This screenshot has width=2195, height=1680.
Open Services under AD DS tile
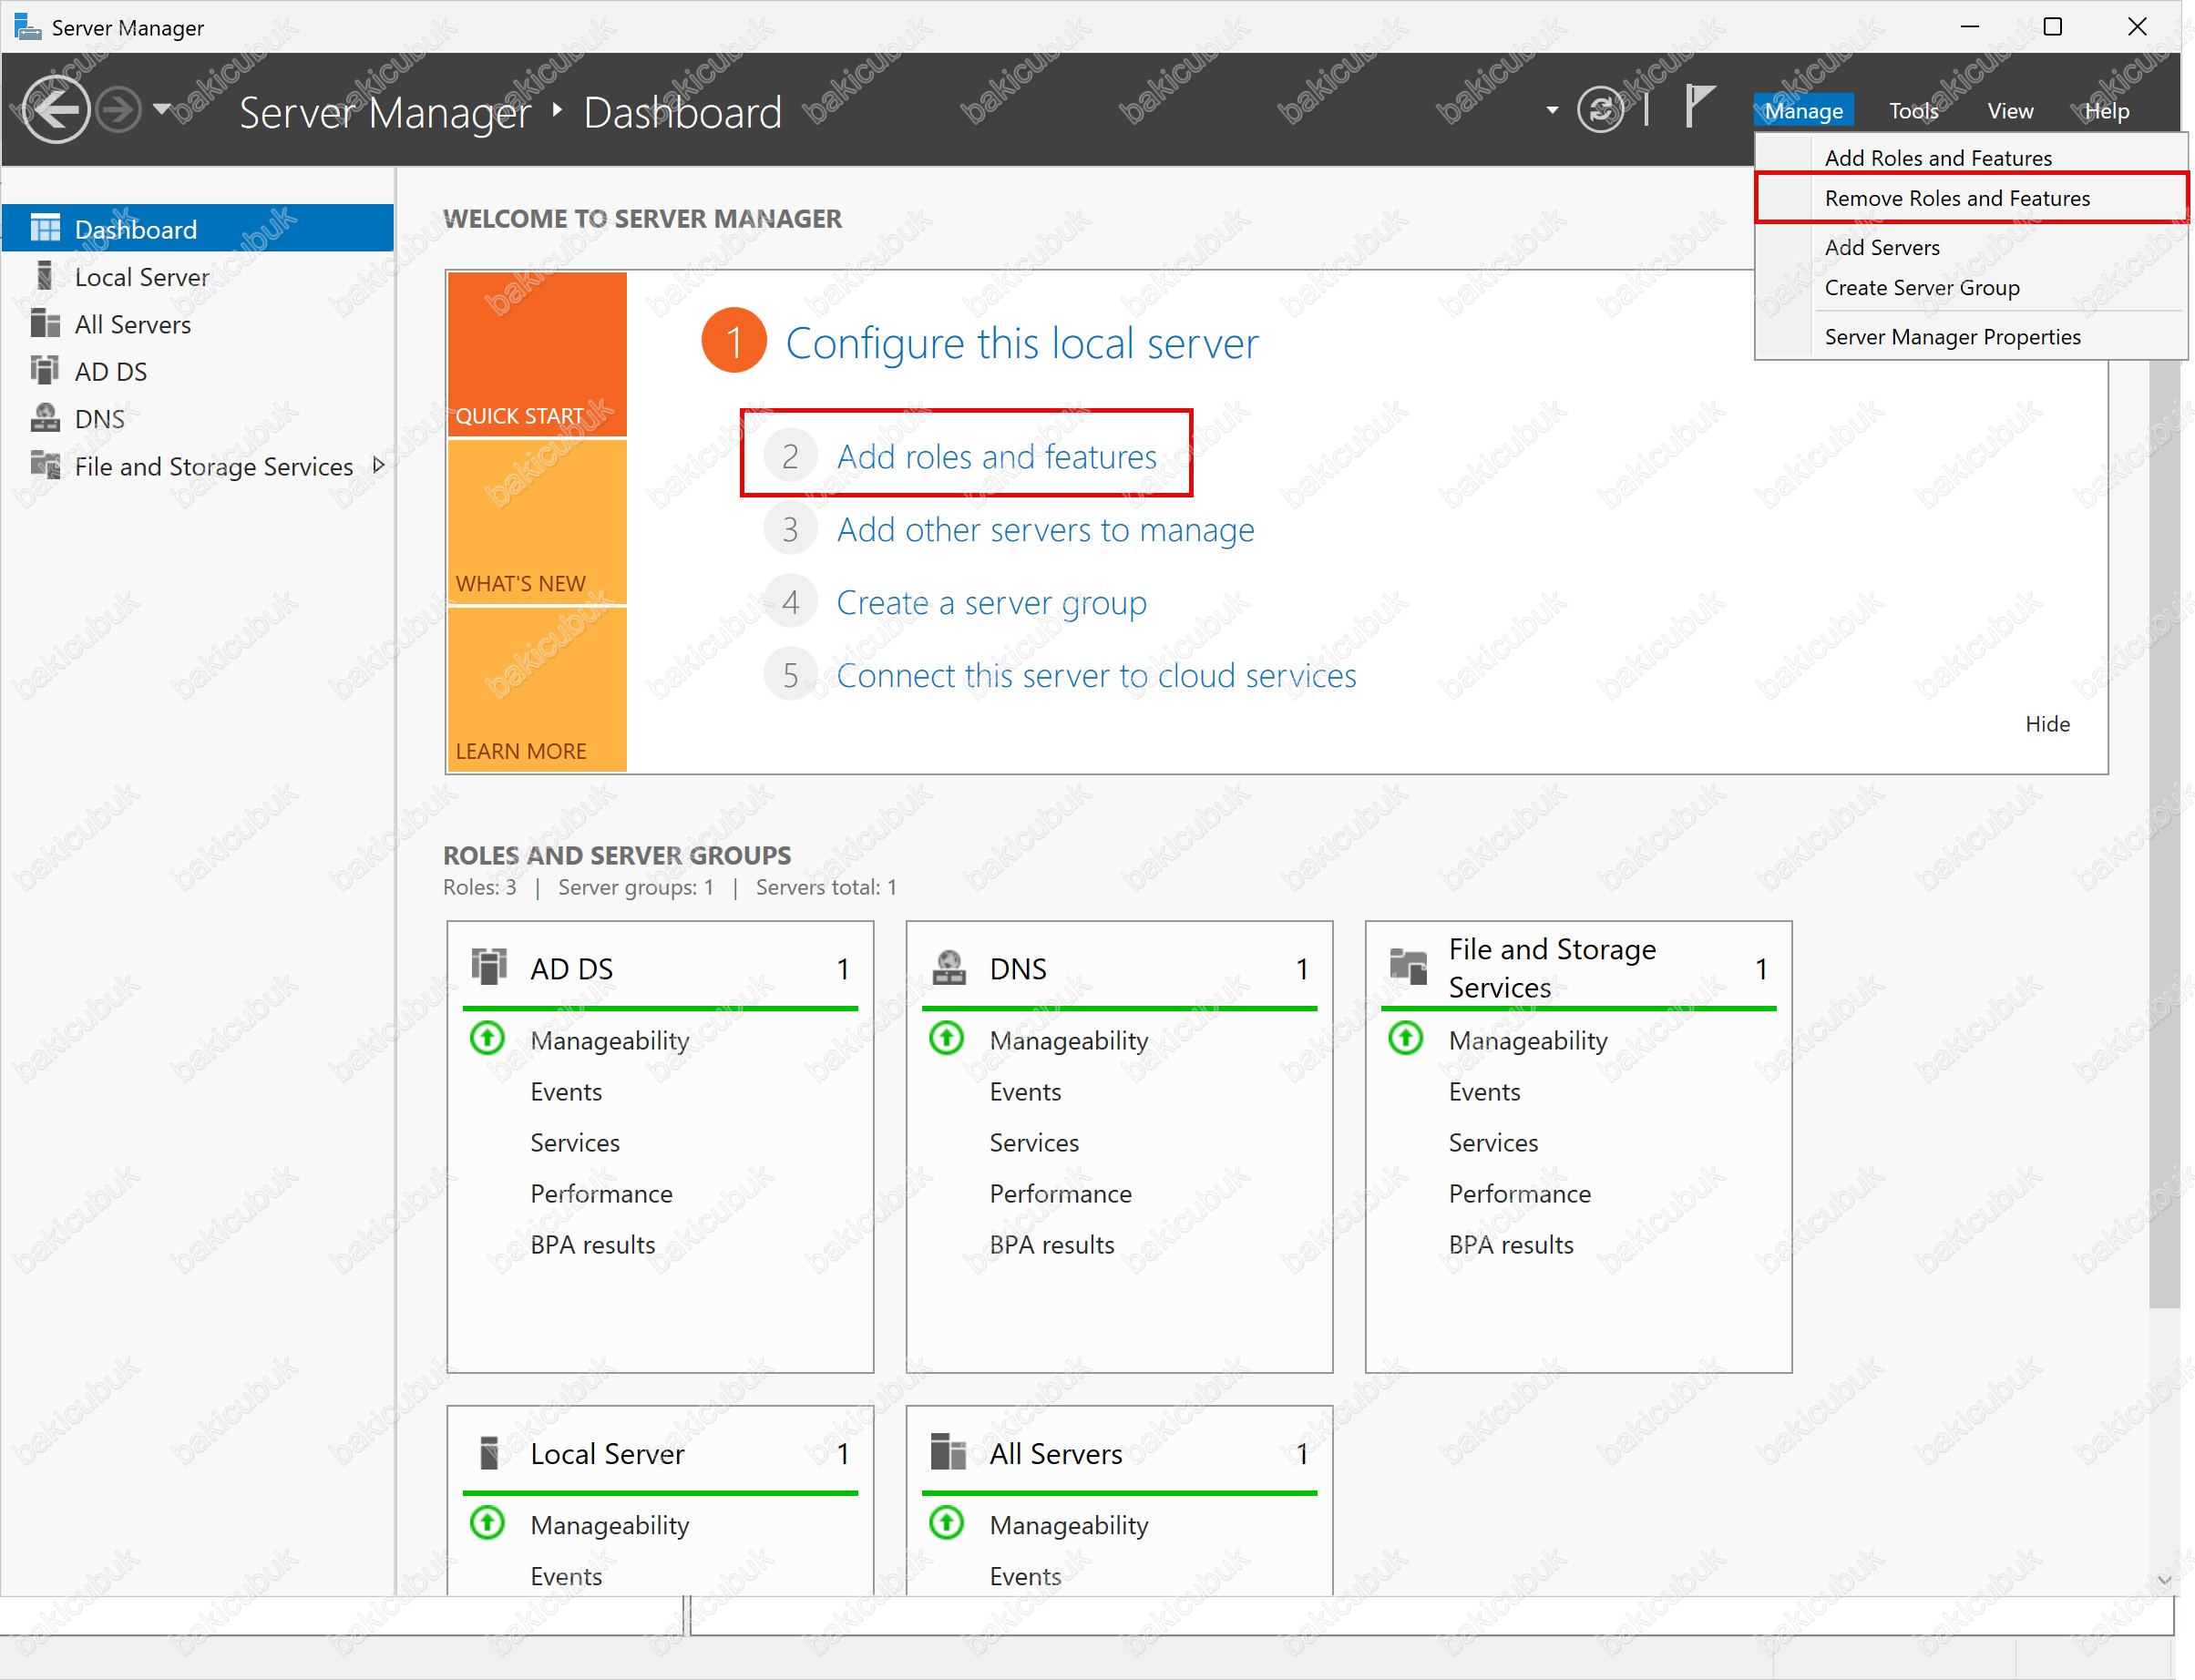(575, 1142)
